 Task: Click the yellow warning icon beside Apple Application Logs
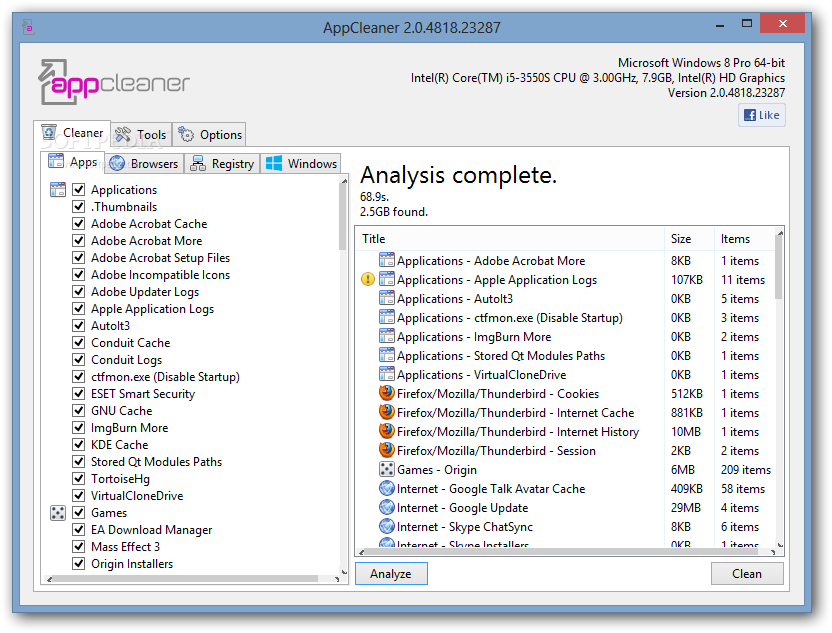tap(368, 279)
